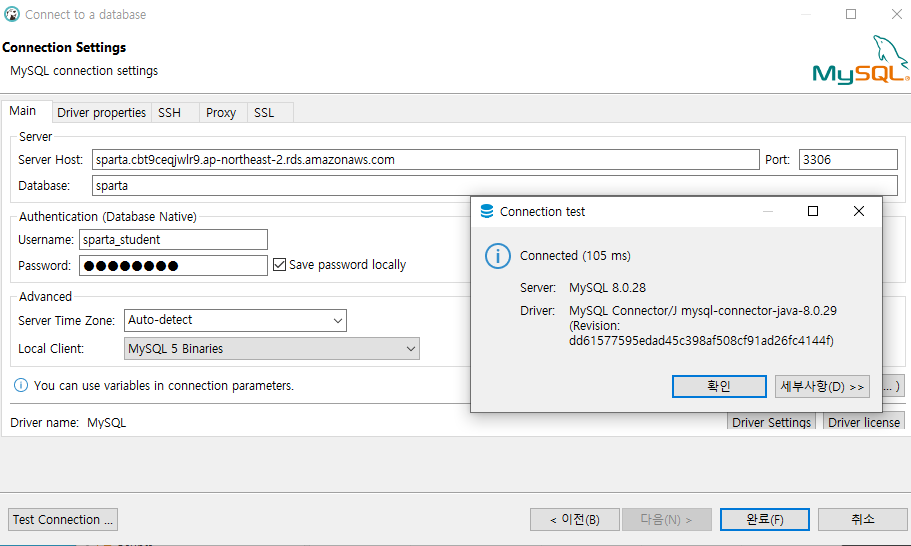Open Driver Settings

click(772, 422)
